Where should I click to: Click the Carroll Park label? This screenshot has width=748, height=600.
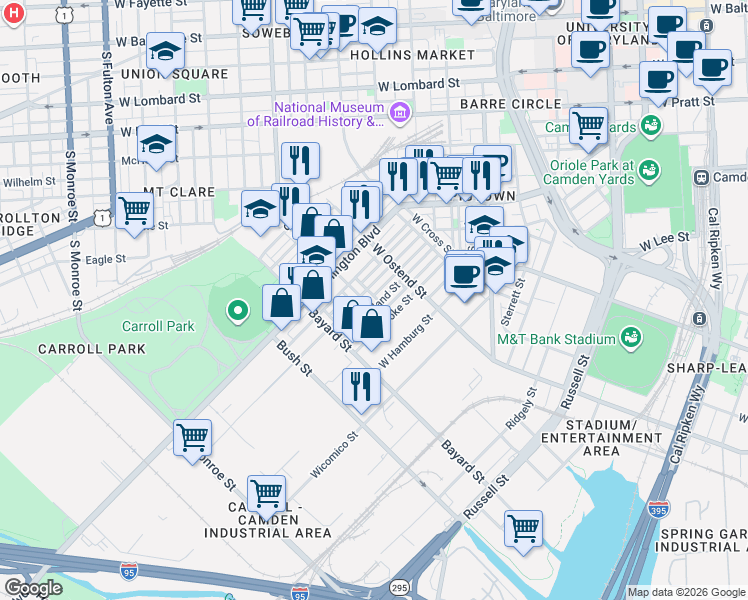click(x=158, y=326)
